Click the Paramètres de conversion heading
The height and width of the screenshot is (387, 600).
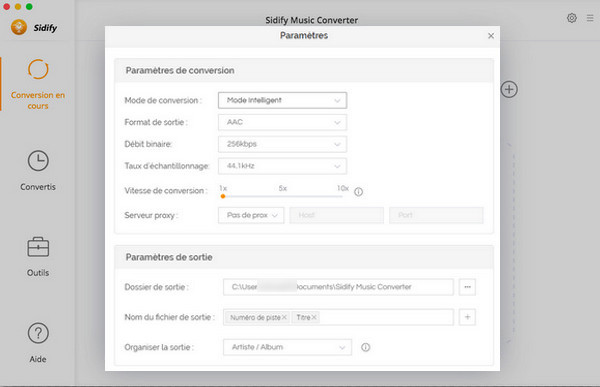pos(180,70)
